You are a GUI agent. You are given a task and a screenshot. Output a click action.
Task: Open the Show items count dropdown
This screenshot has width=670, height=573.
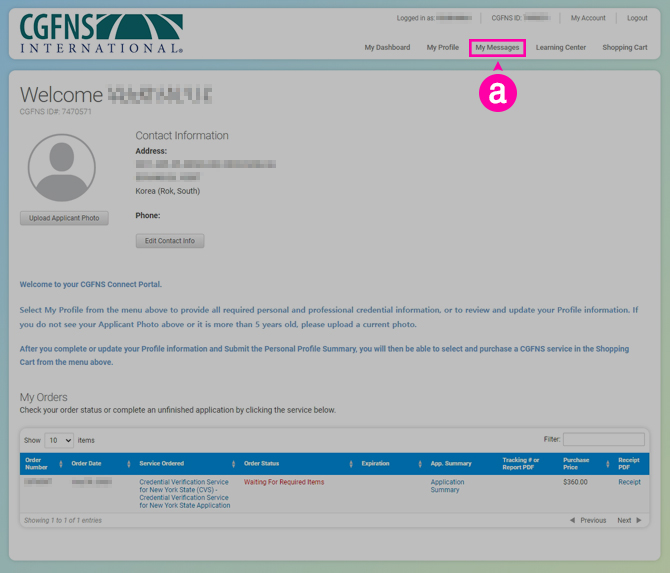(59, 440)
